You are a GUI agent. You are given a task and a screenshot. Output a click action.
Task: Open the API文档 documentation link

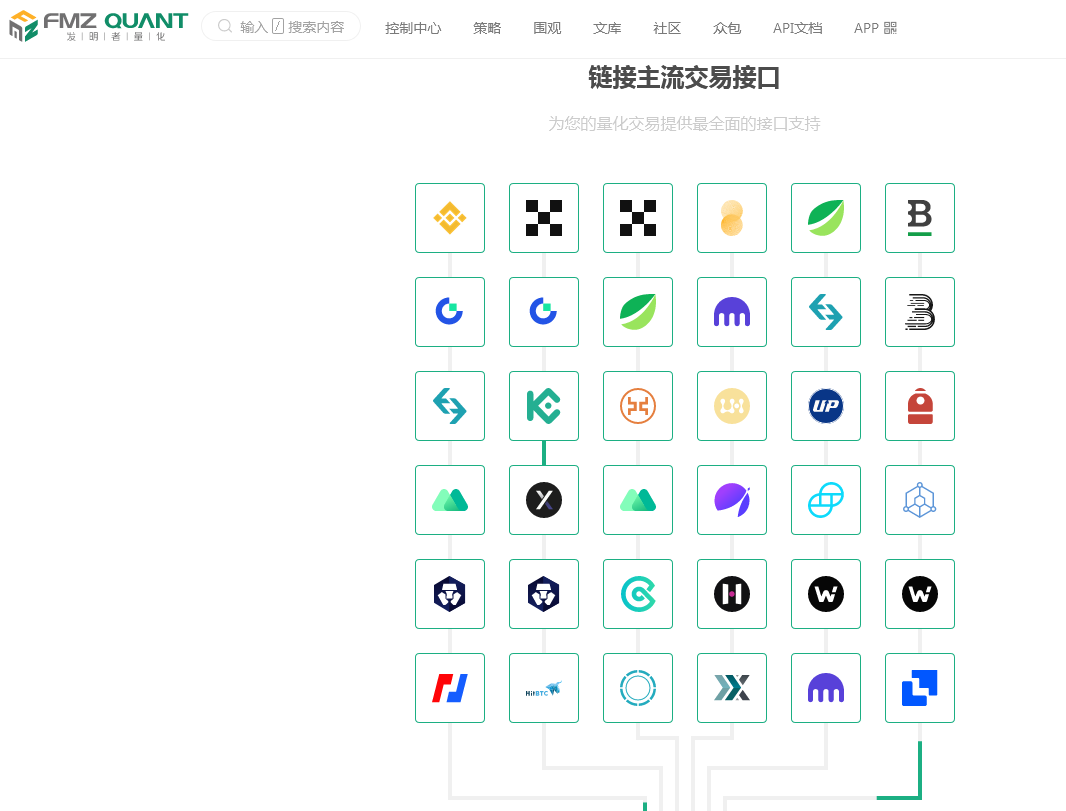coord(797,28)
